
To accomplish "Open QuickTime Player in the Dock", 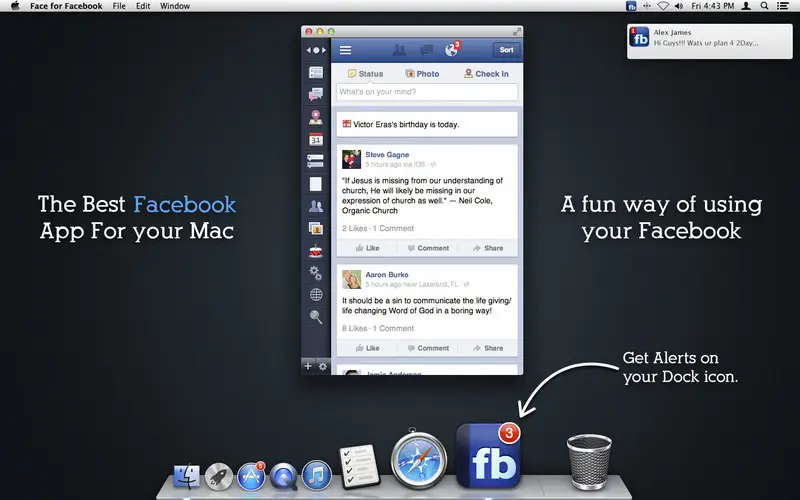I will pyautogui.click(x=284, y=476).
